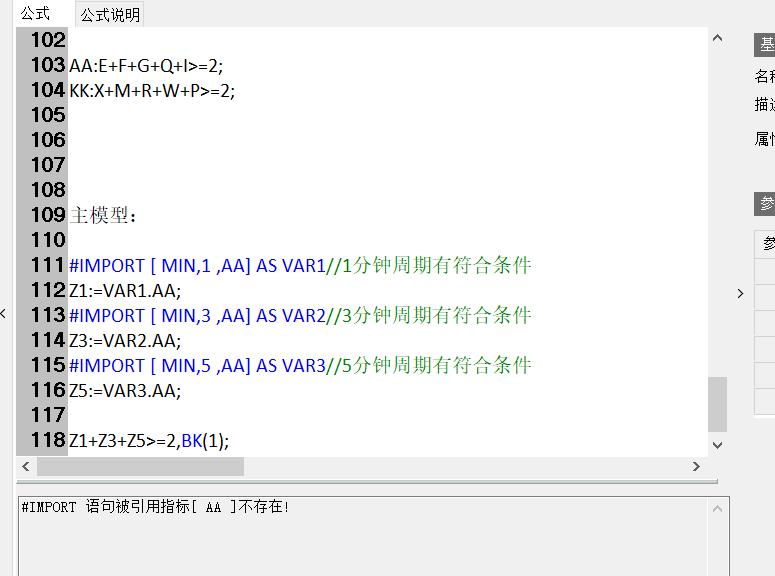775x576 pixels.
Task: Click line 103 AA formula definition
Action: point(147,66)
